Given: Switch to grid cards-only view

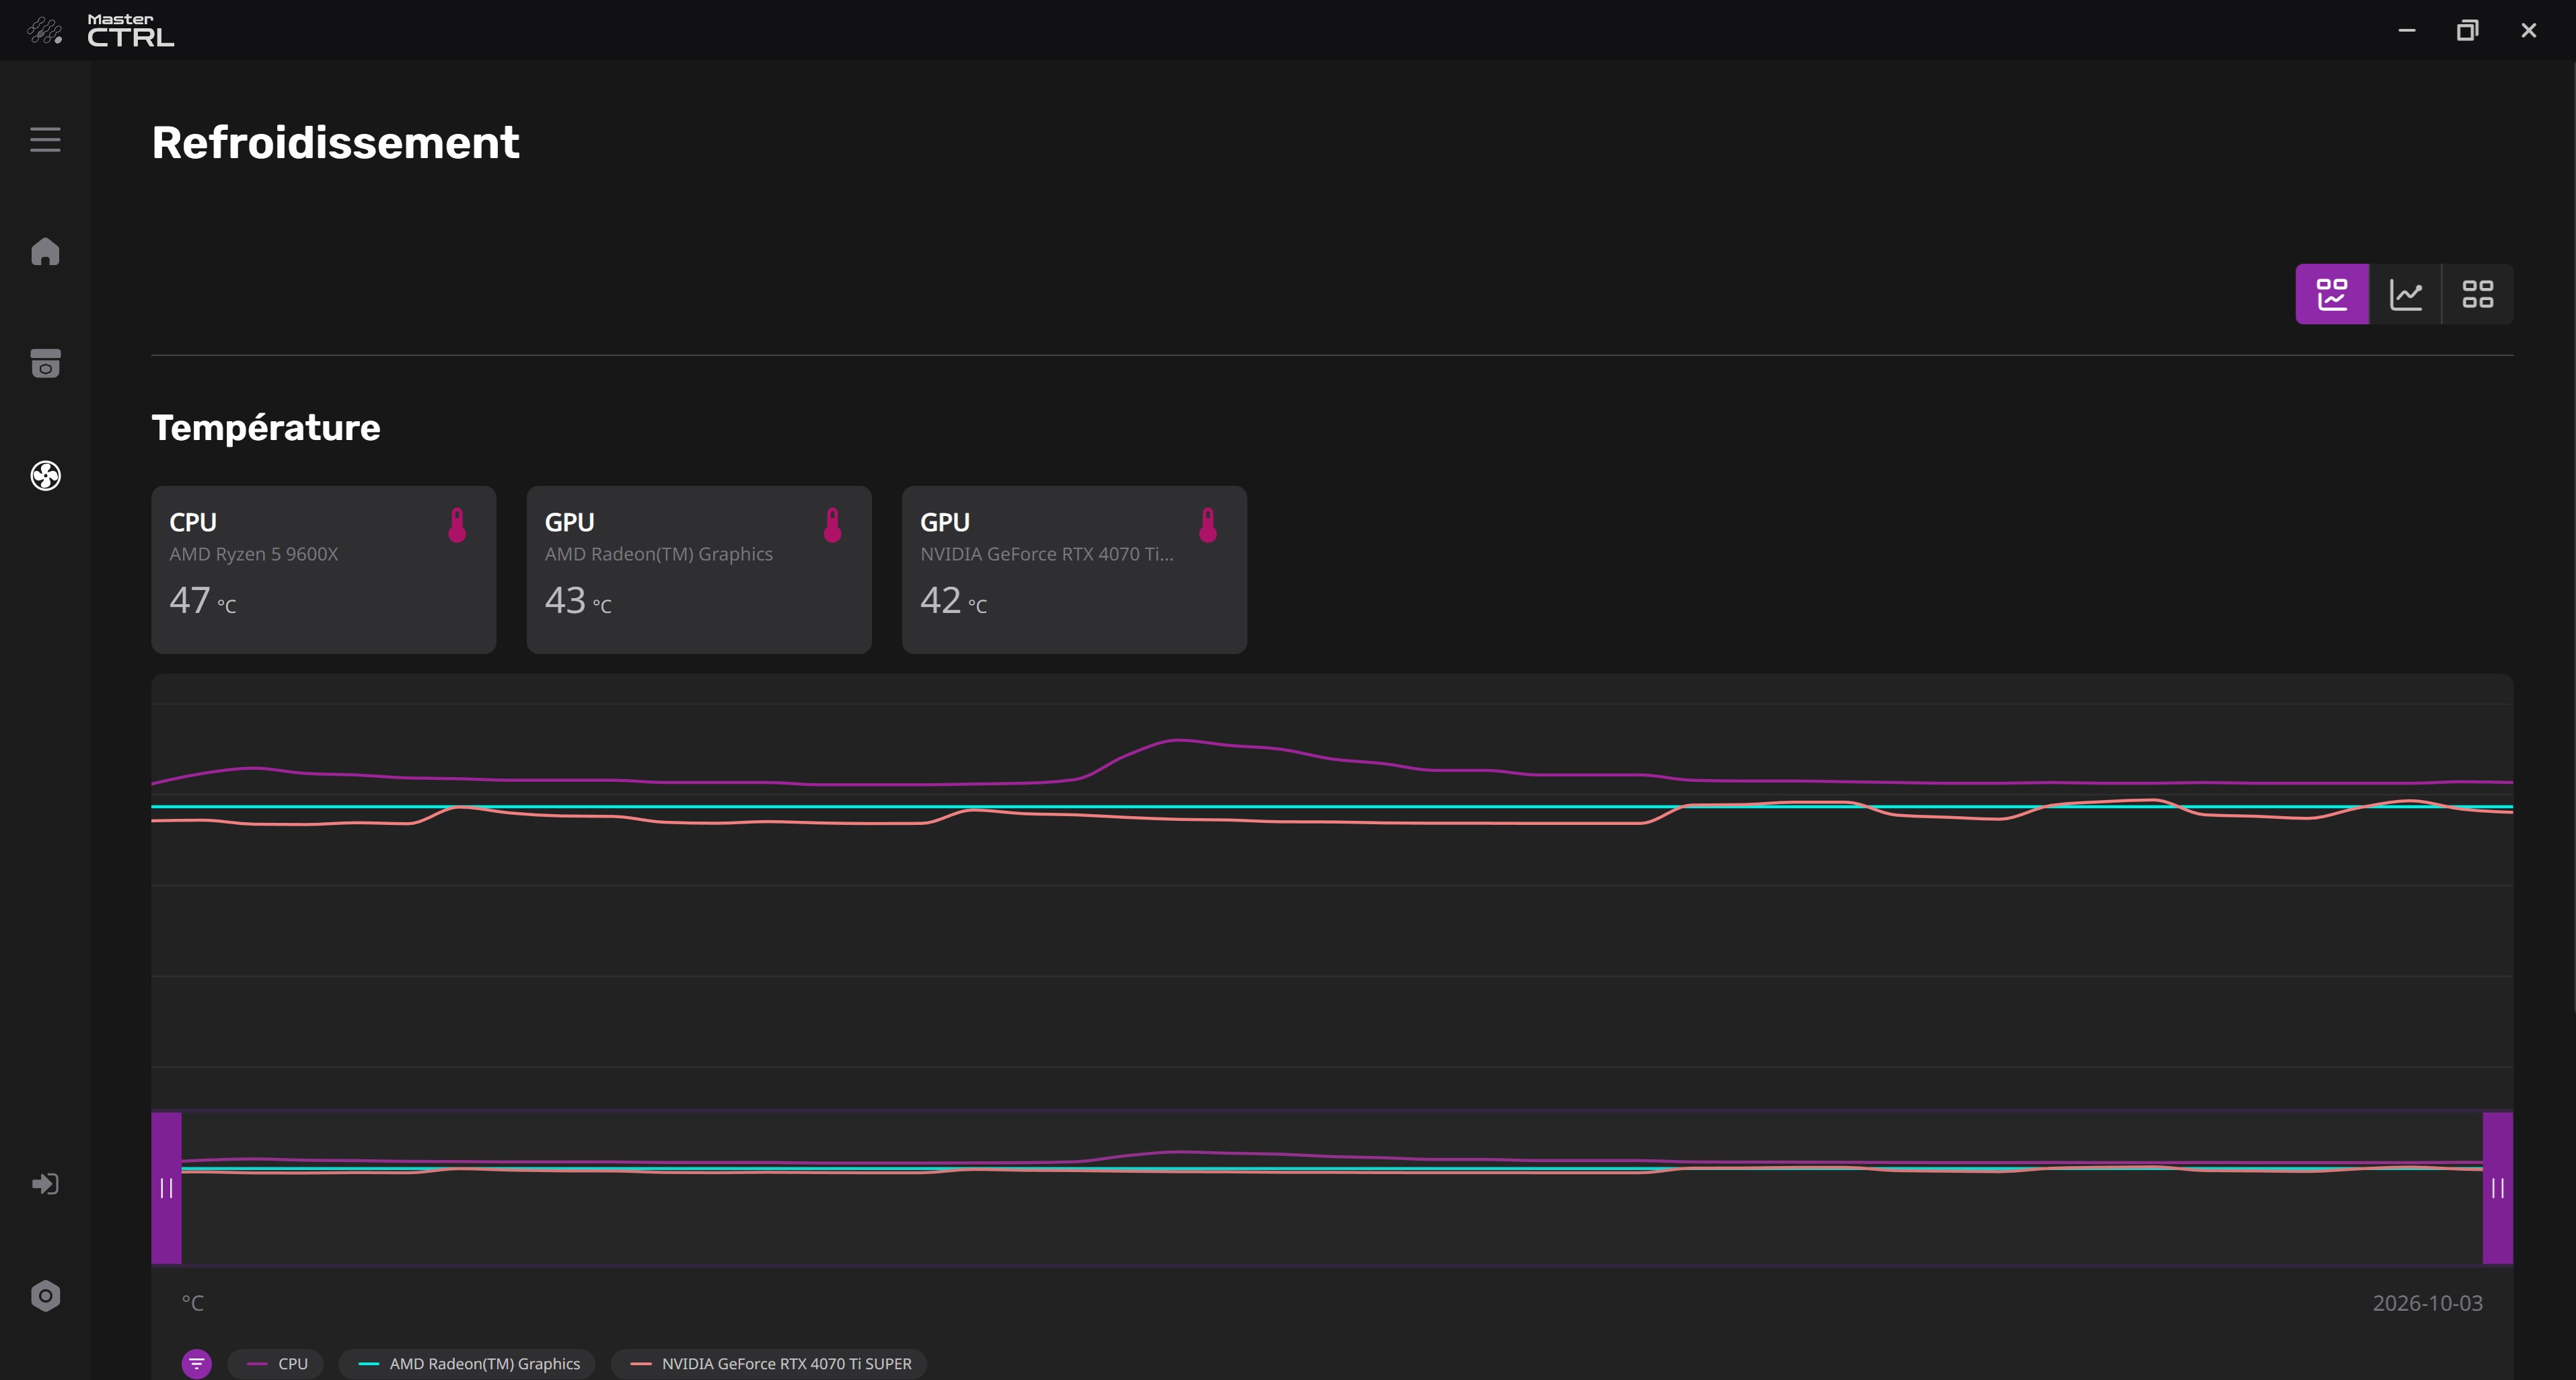Looking at the screenshot, I should (x=2478, y=294).
